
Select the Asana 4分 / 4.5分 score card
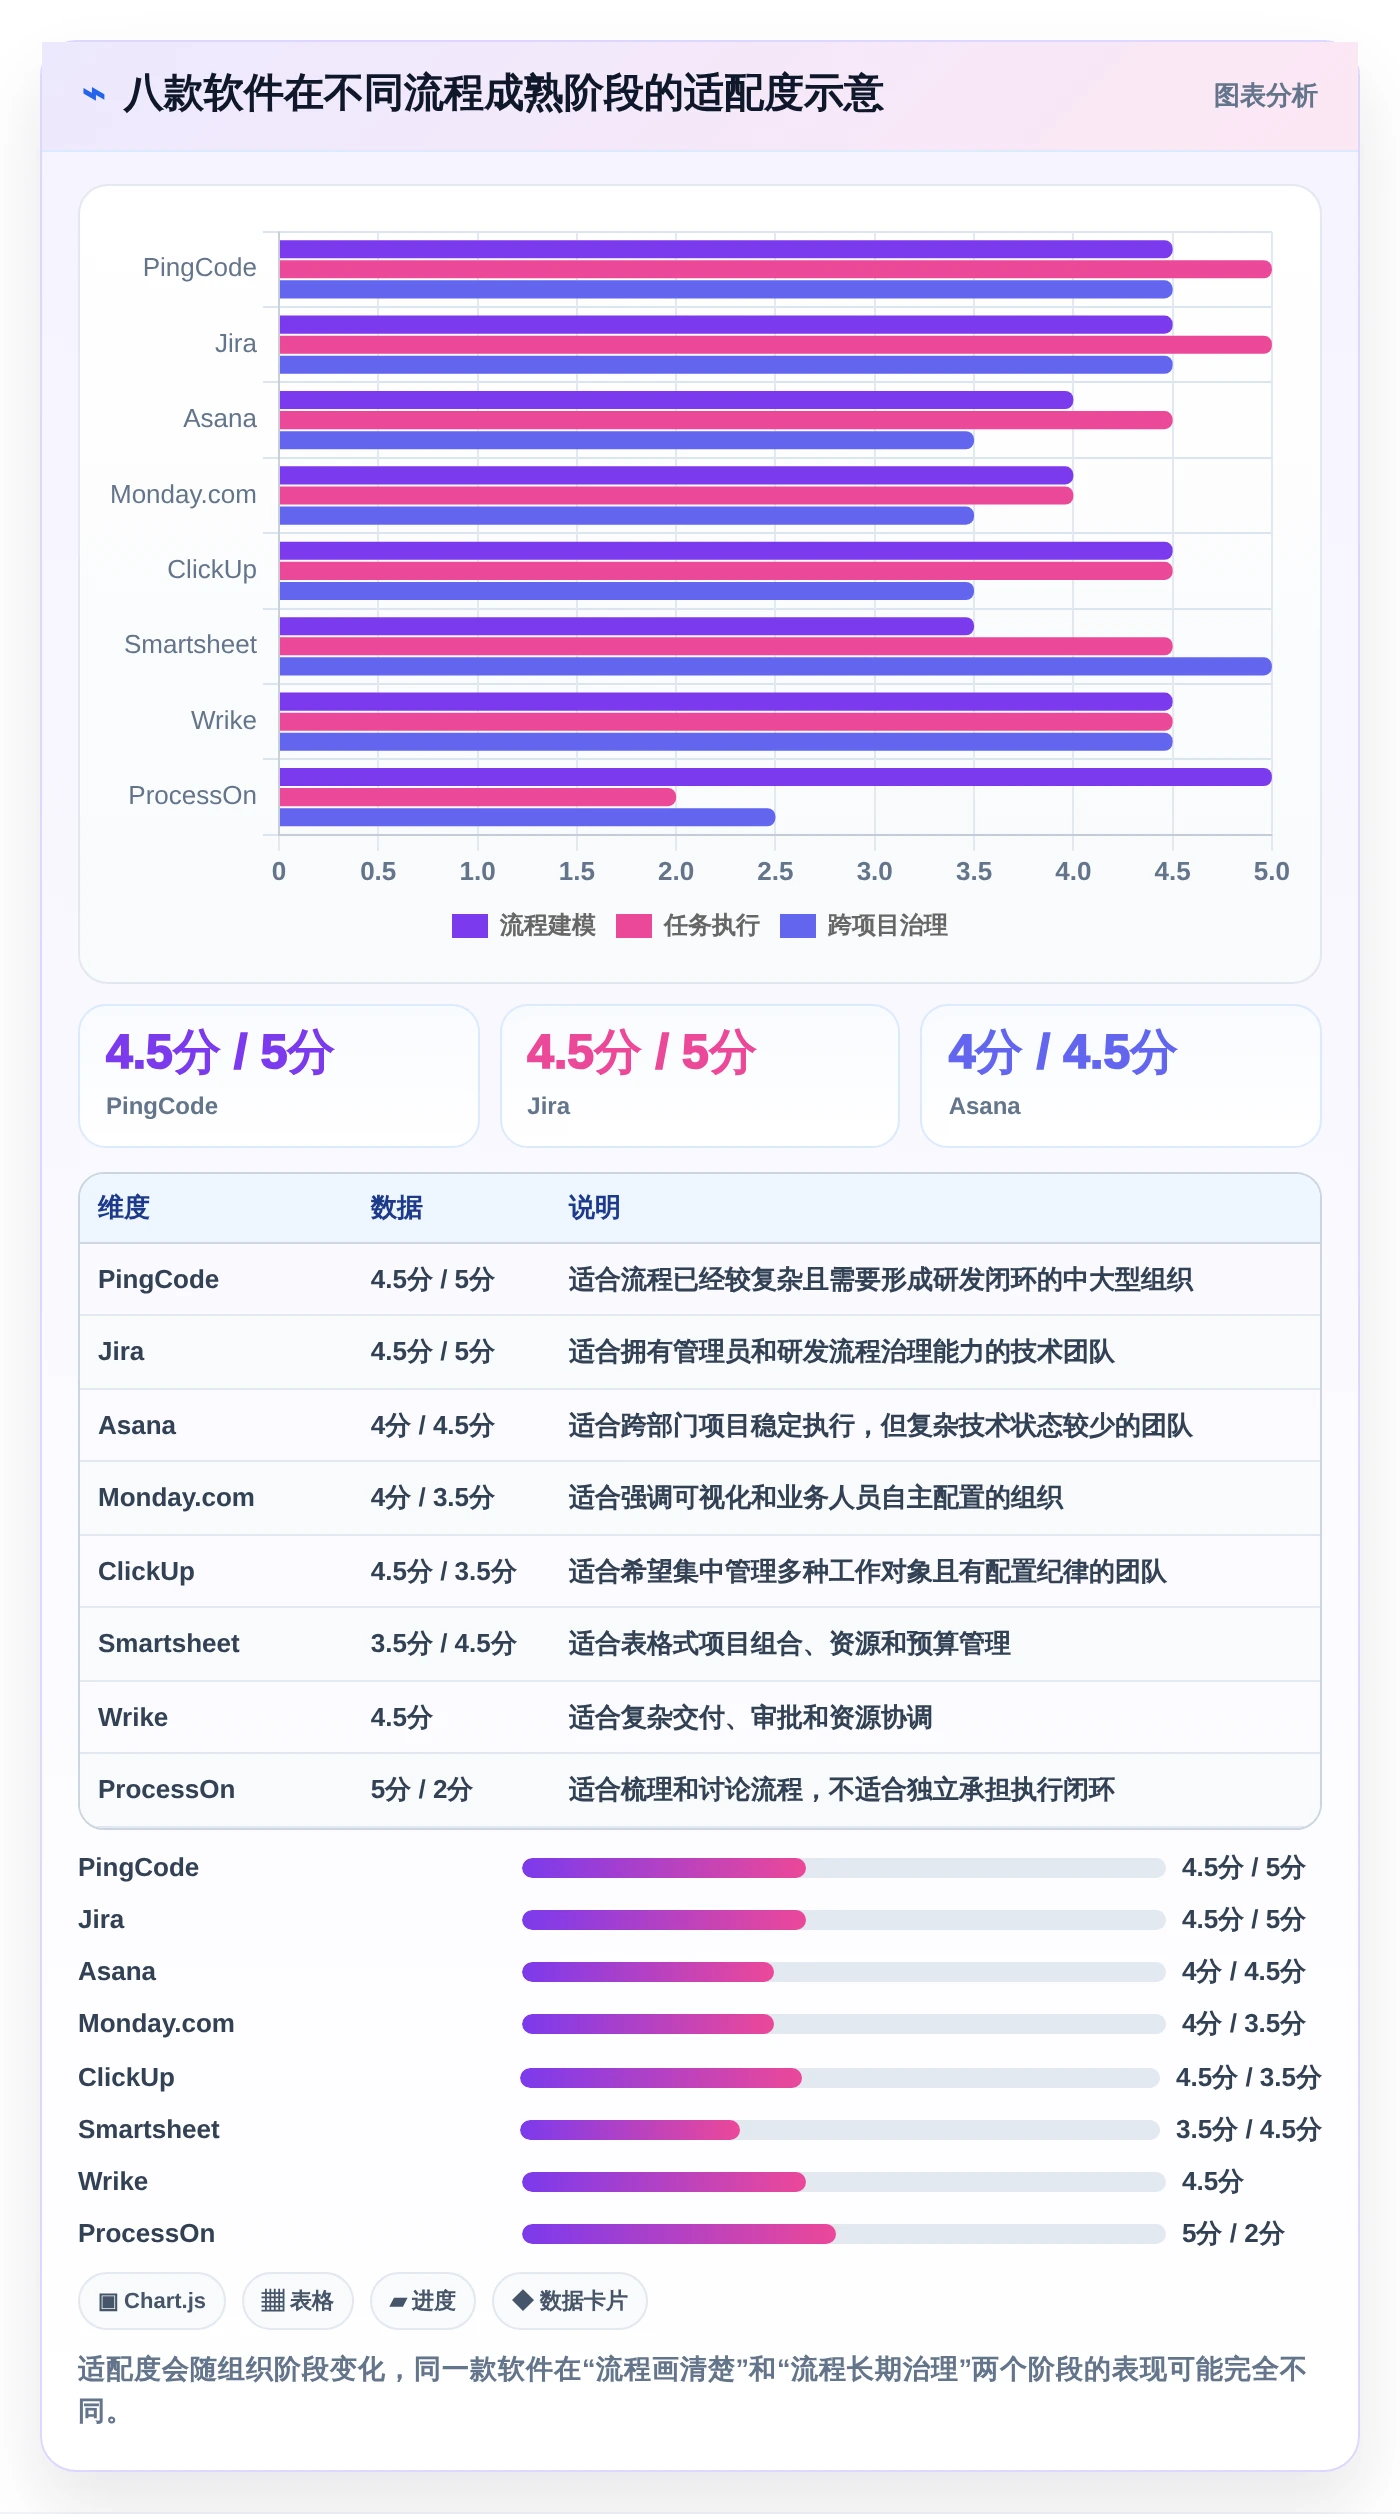[1121, 1076]
